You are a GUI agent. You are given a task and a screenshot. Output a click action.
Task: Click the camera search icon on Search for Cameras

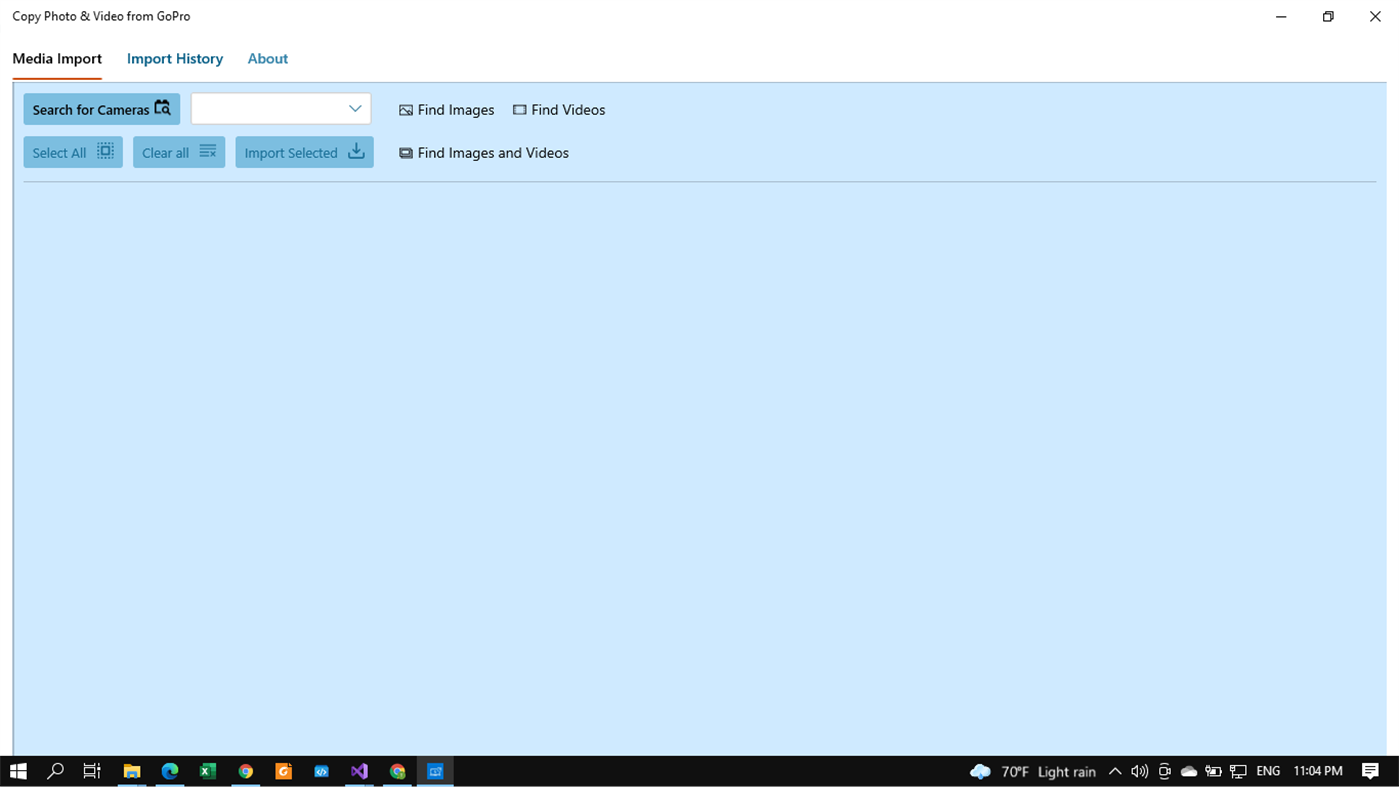[163, 108]
